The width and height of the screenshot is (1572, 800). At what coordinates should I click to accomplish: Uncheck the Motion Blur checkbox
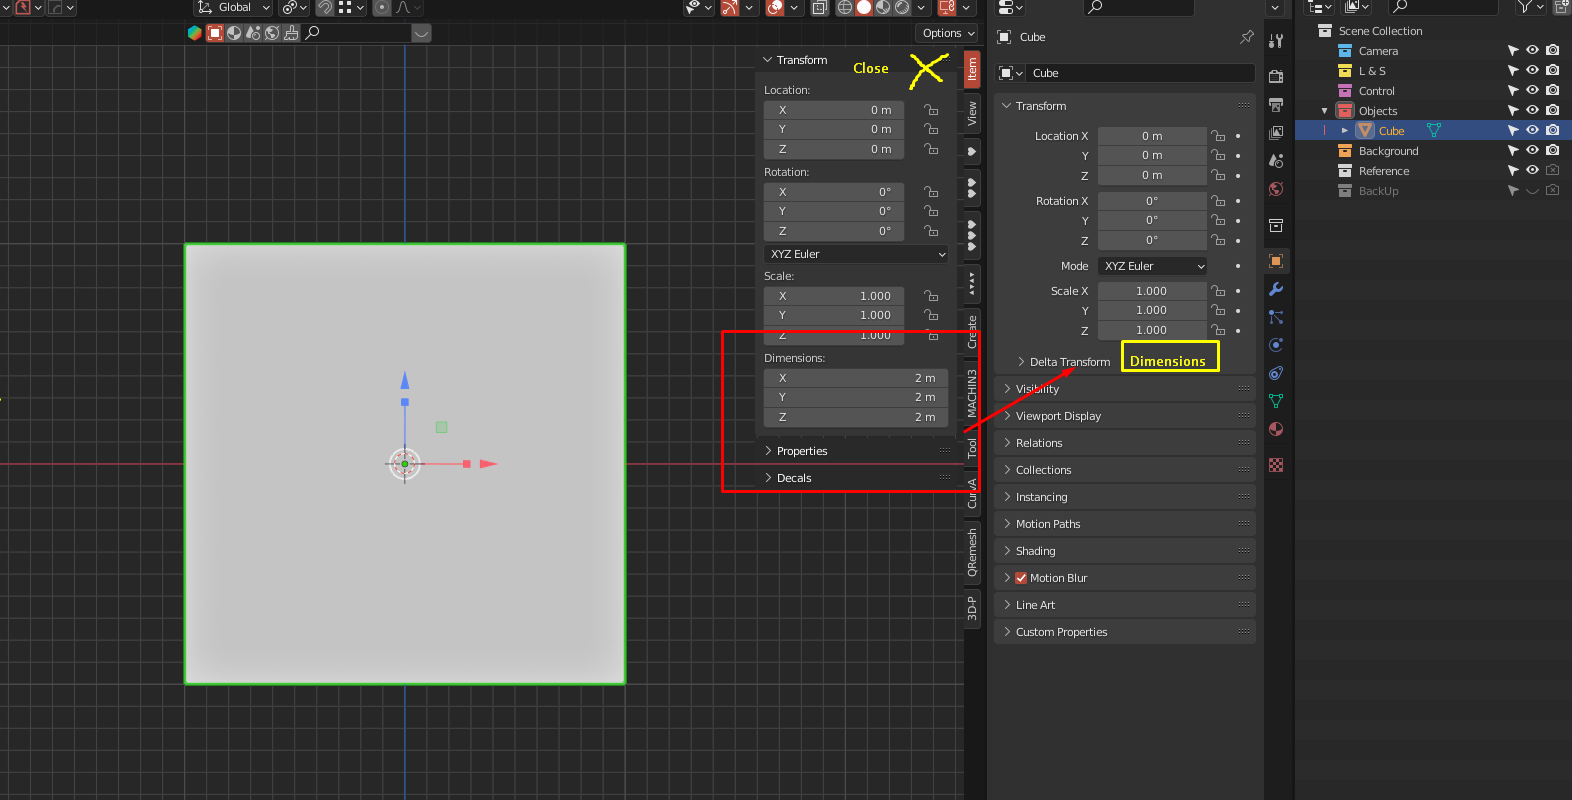coord(1021,578)
